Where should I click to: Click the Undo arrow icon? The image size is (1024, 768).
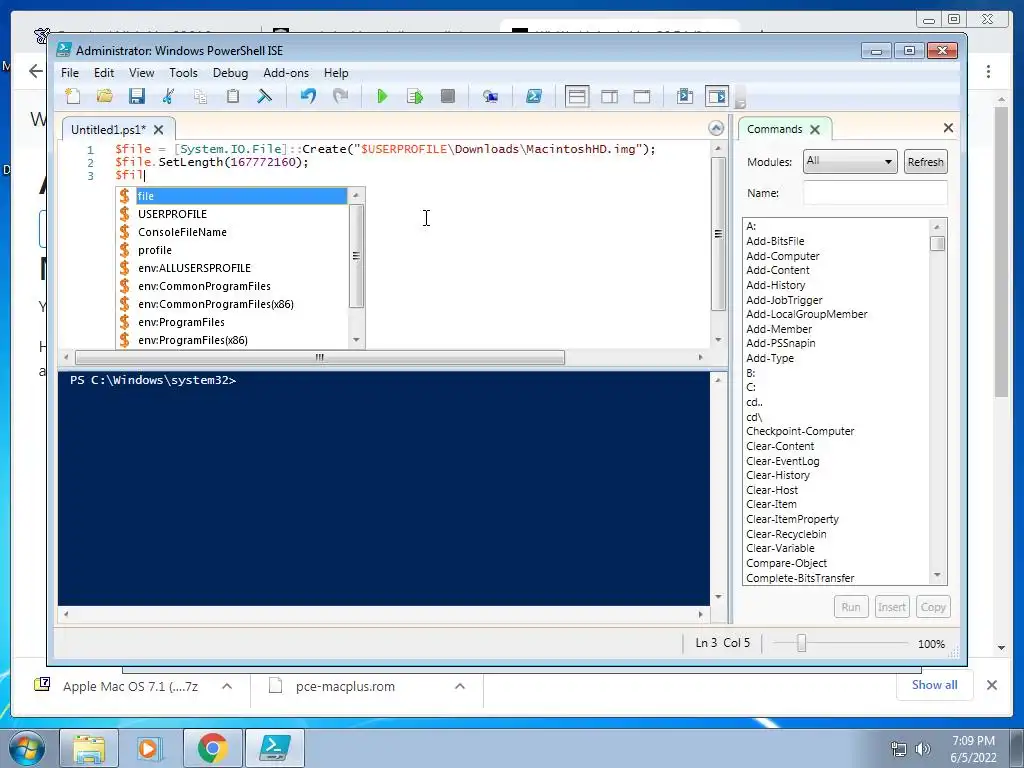point(308,97)
